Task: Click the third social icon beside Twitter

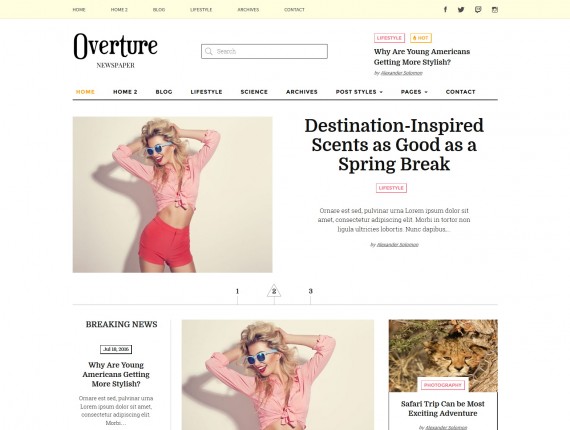Action: point(478,9)
